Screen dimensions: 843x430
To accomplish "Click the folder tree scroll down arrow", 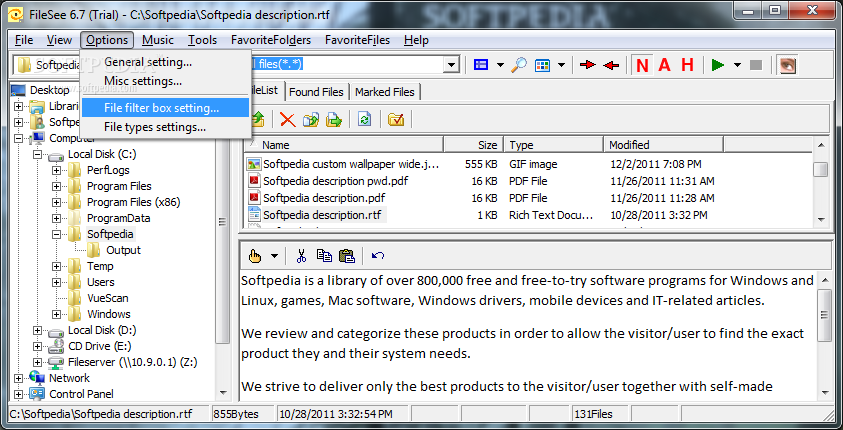I will coord(223,393).
